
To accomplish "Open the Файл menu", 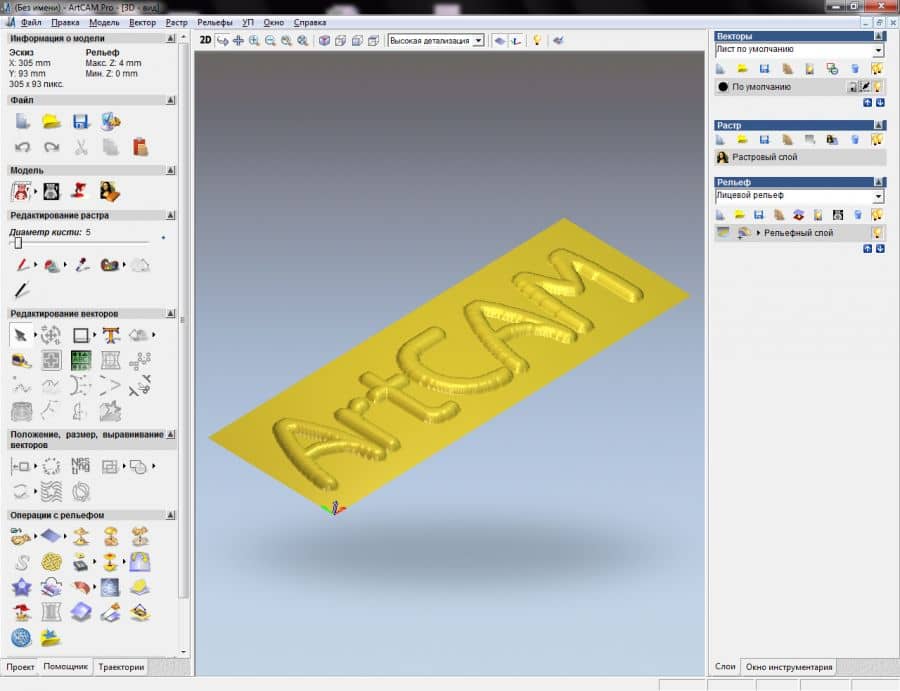I will coord(31,22).
